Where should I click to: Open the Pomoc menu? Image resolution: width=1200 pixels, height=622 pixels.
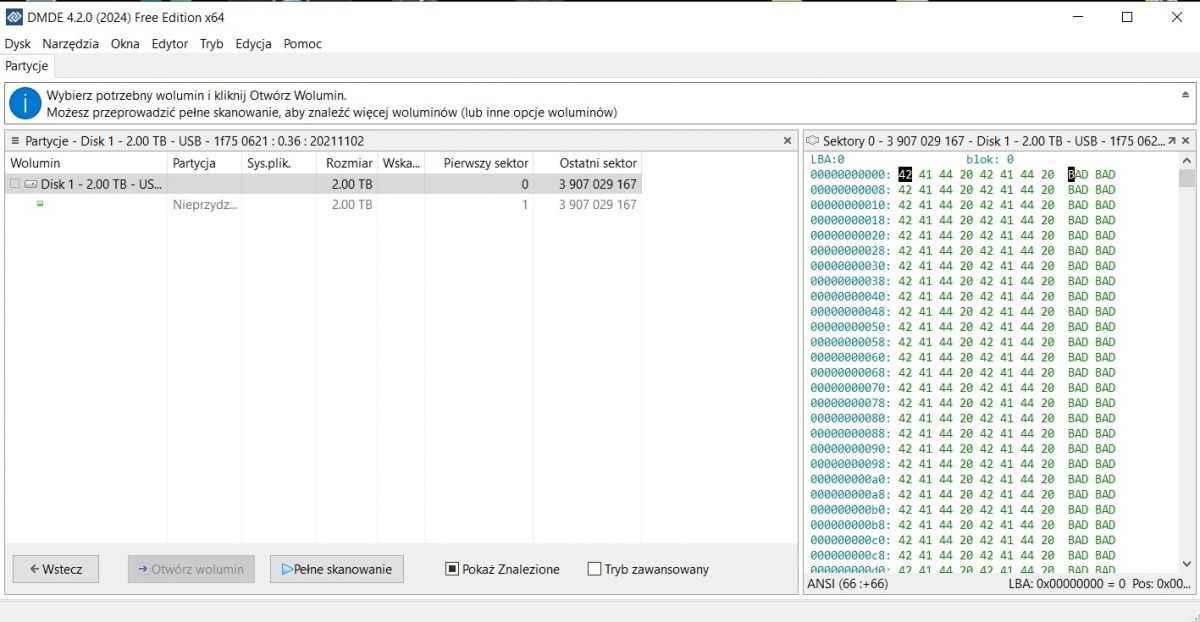point(303,44)
